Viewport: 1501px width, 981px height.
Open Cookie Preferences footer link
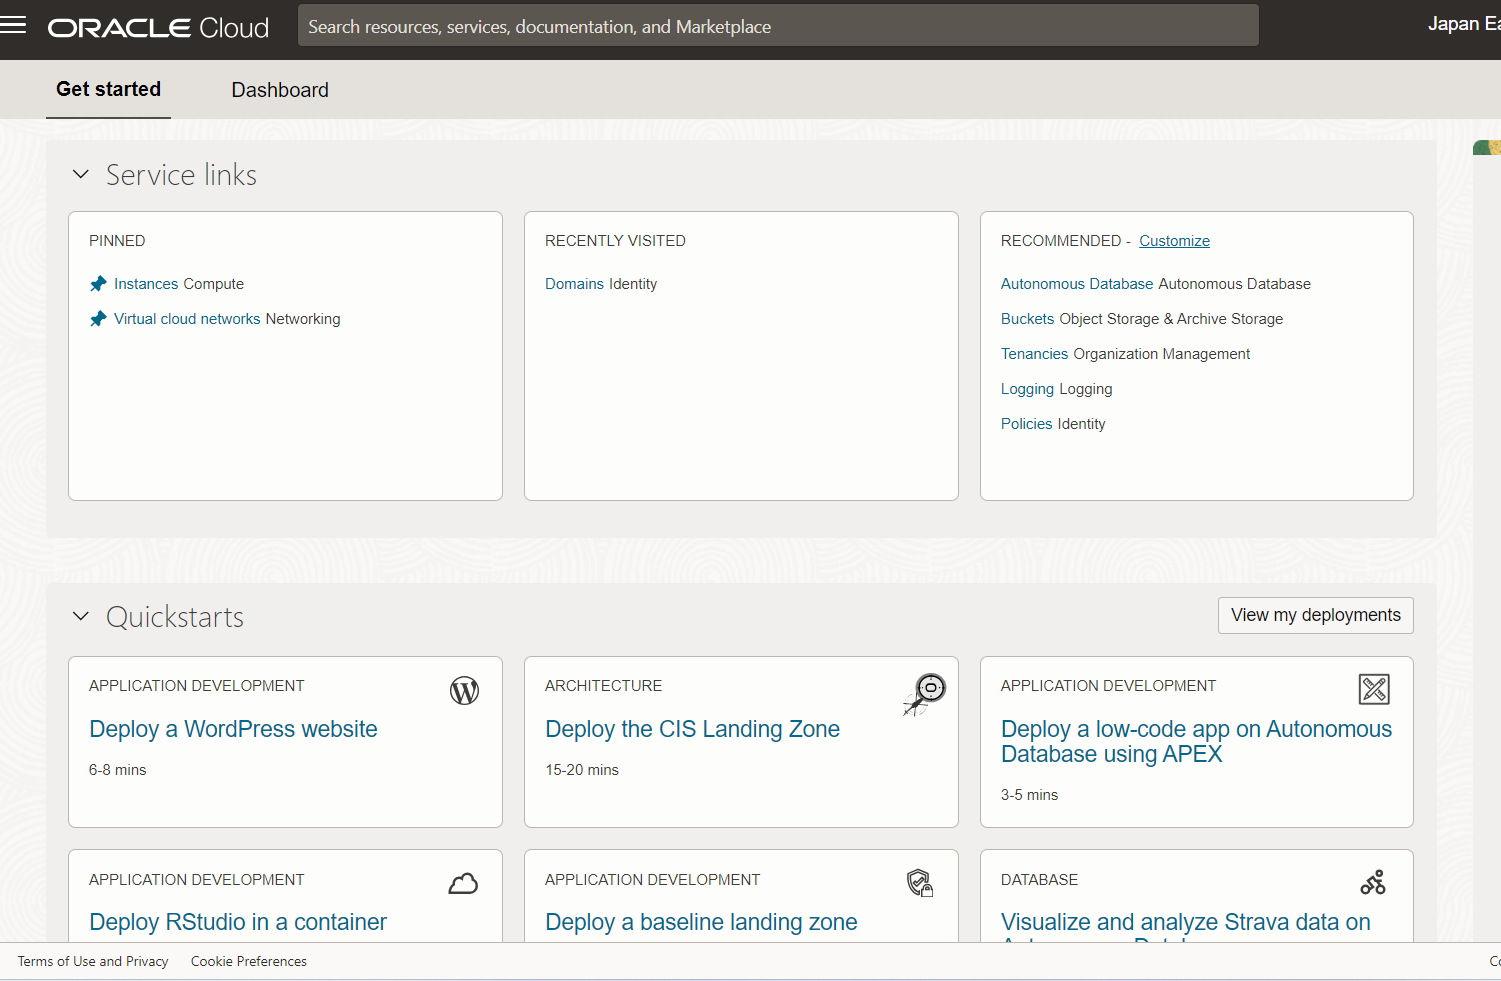pyautogui.click(x=249, y=961)
